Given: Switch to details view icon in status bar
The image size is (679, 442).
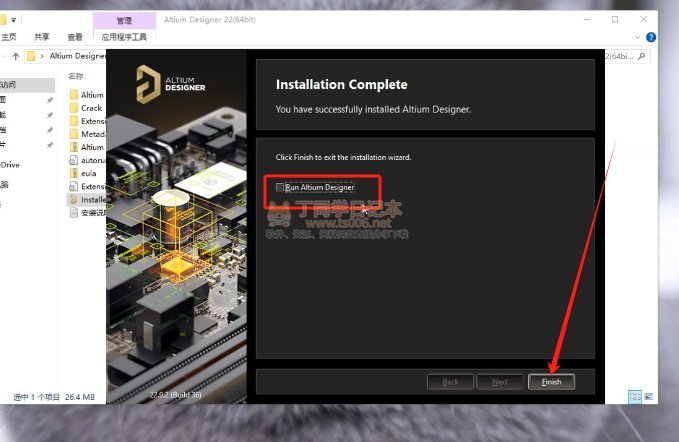Looking at the screenshot, I should click(x=635, y=397).
